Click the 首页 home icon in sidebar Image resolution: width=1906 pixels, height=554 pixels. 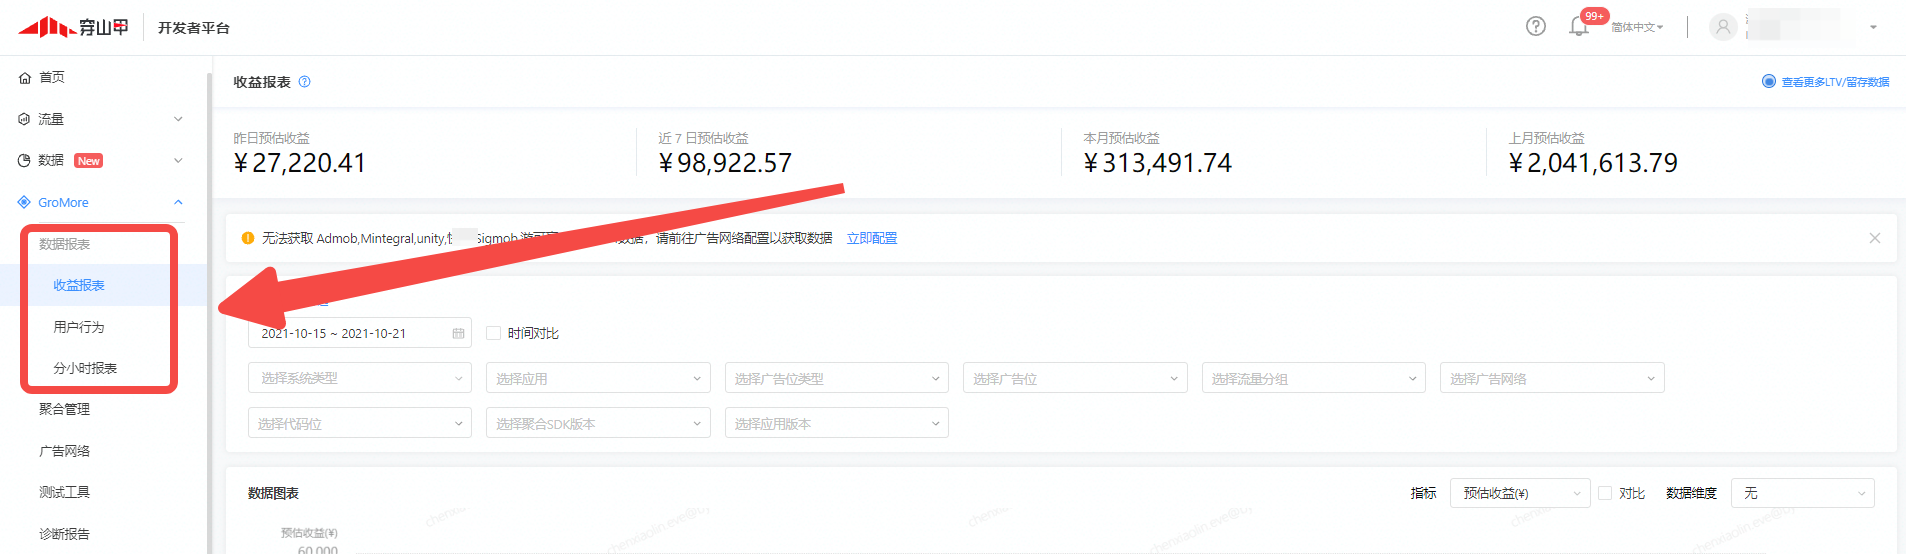click(25, 78)
